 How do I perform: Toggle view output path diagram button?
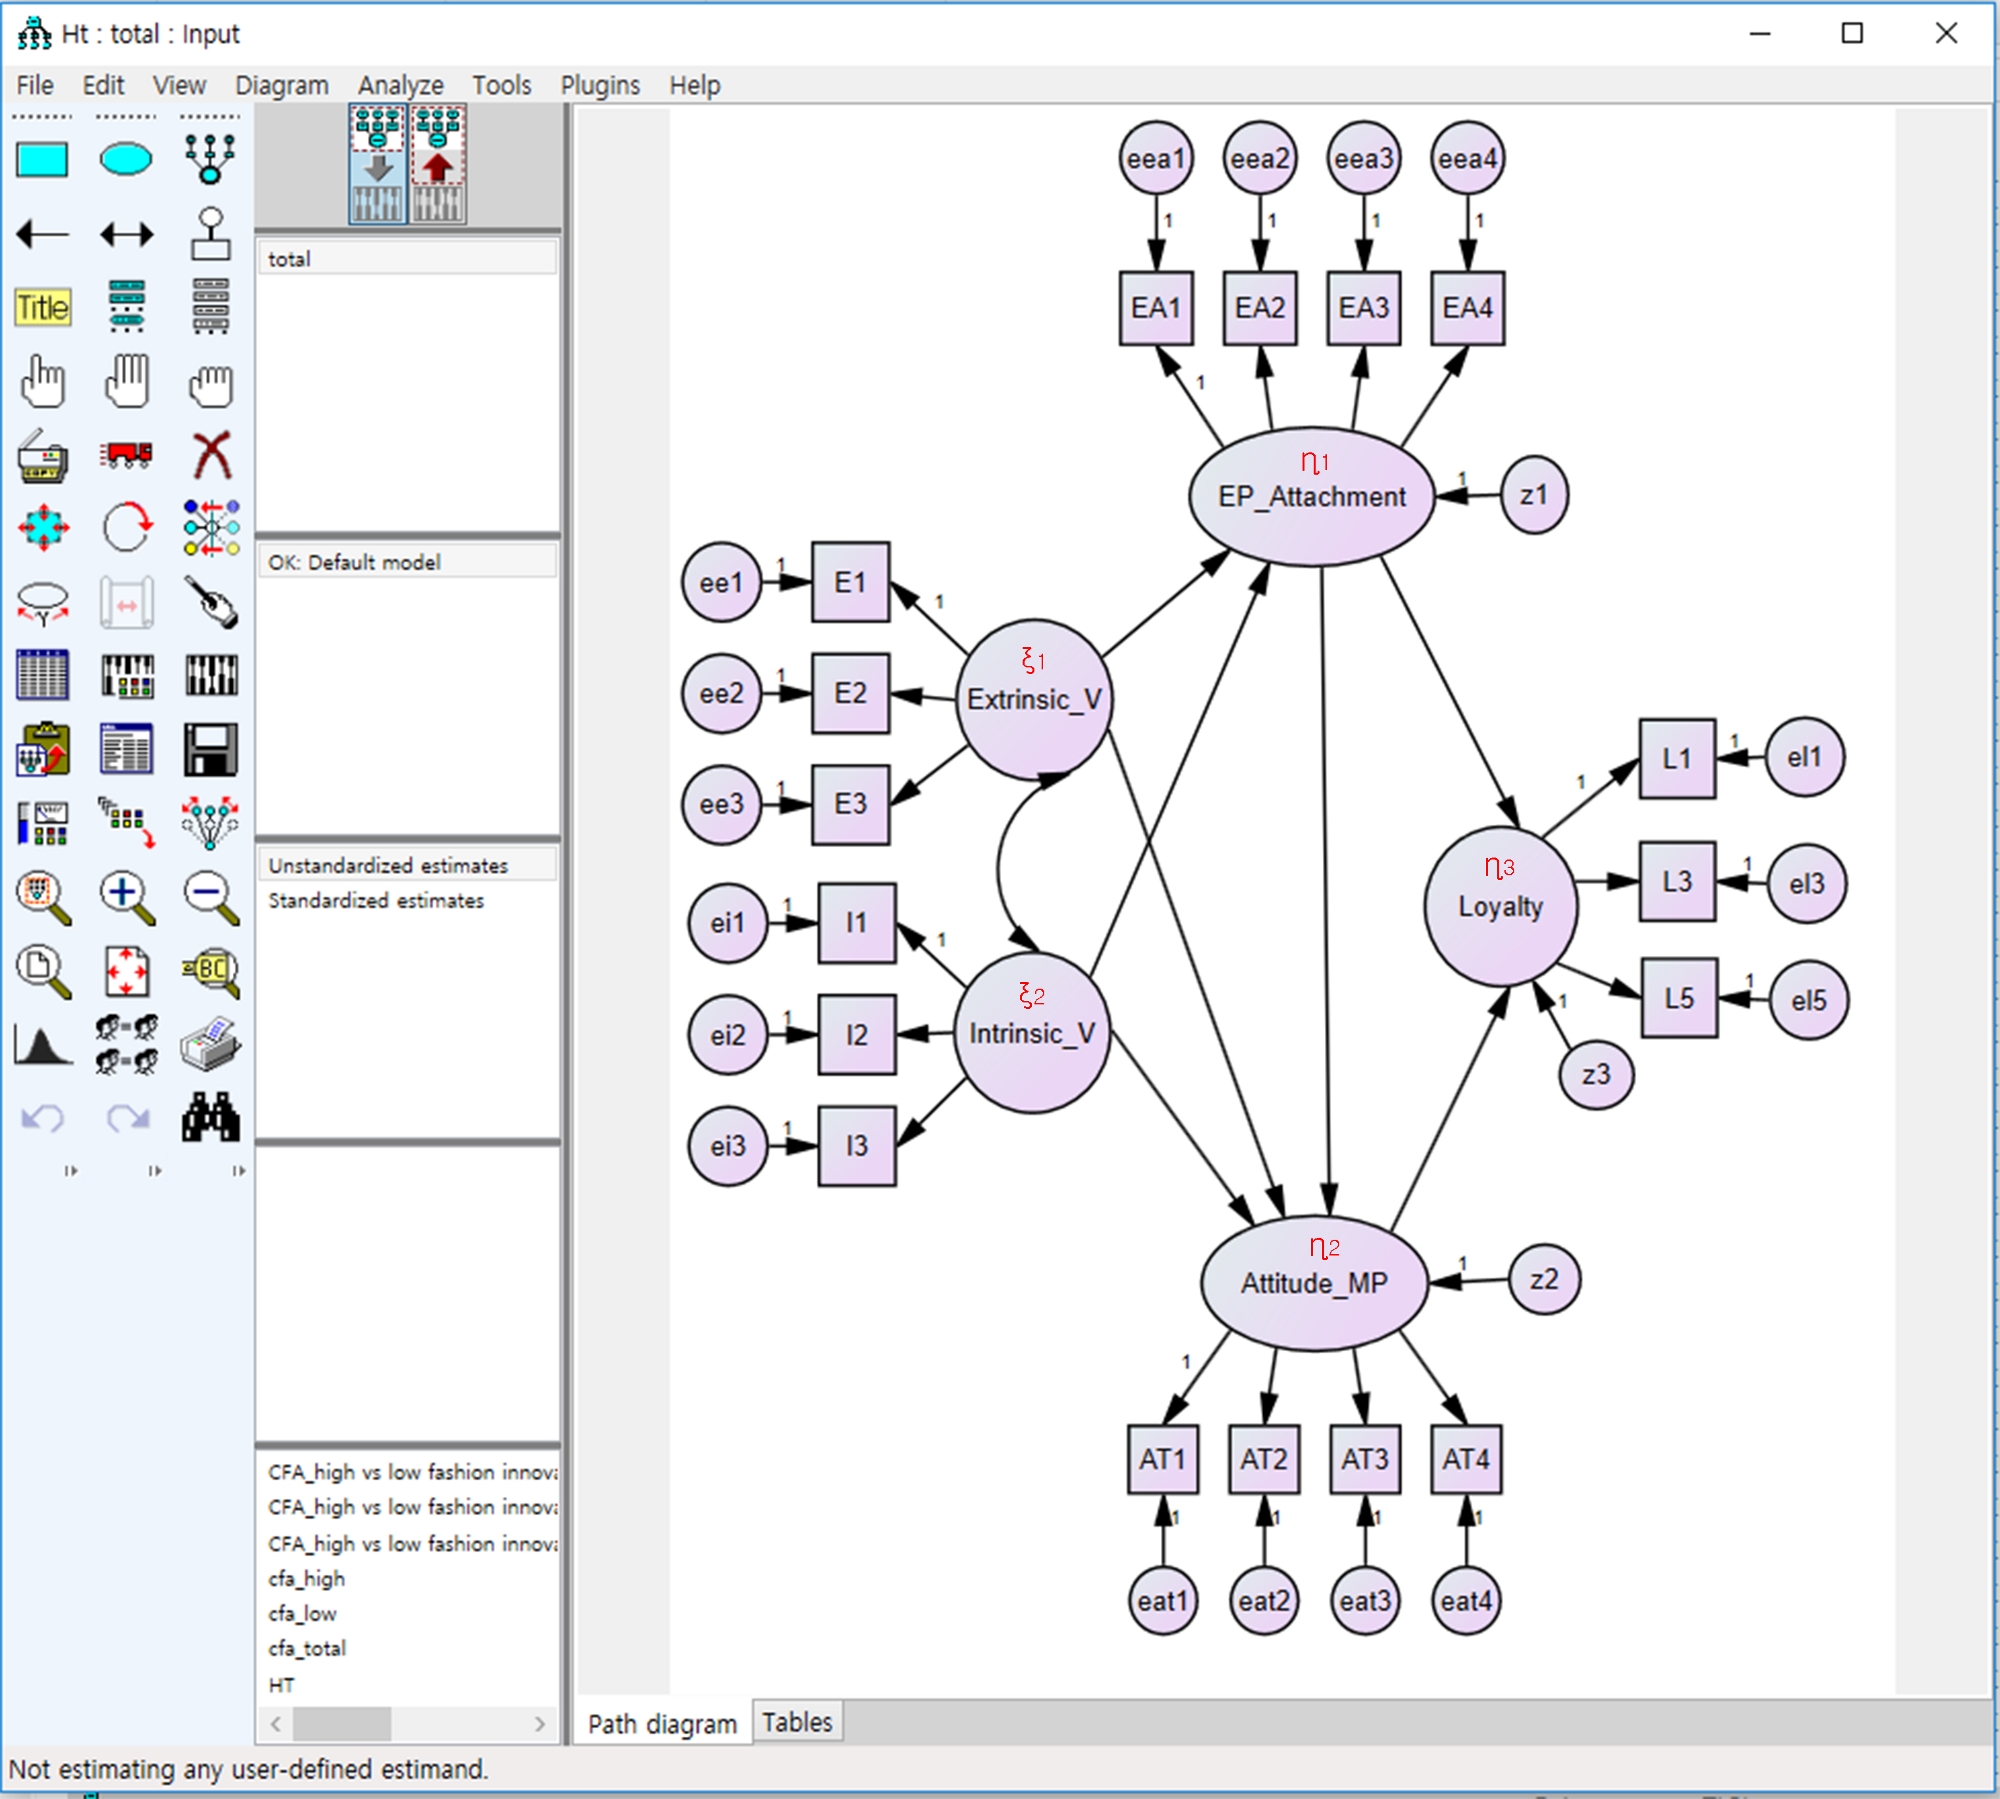pos(438,165)
